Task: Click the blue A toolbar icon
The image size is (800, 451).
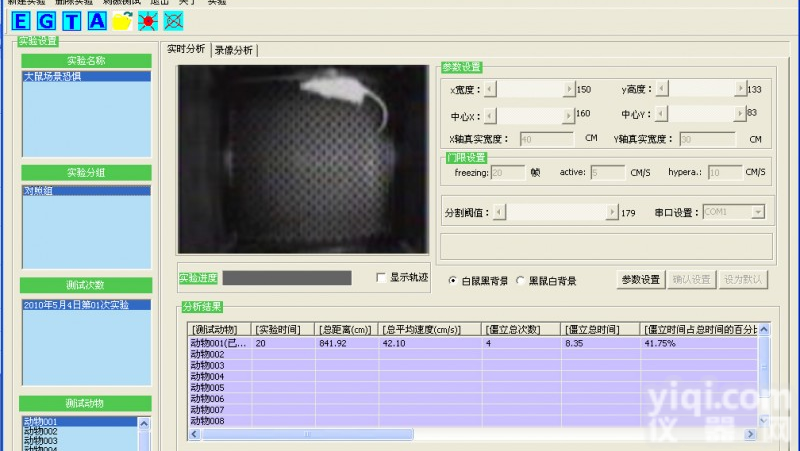Action: click(x=97, y=20)
